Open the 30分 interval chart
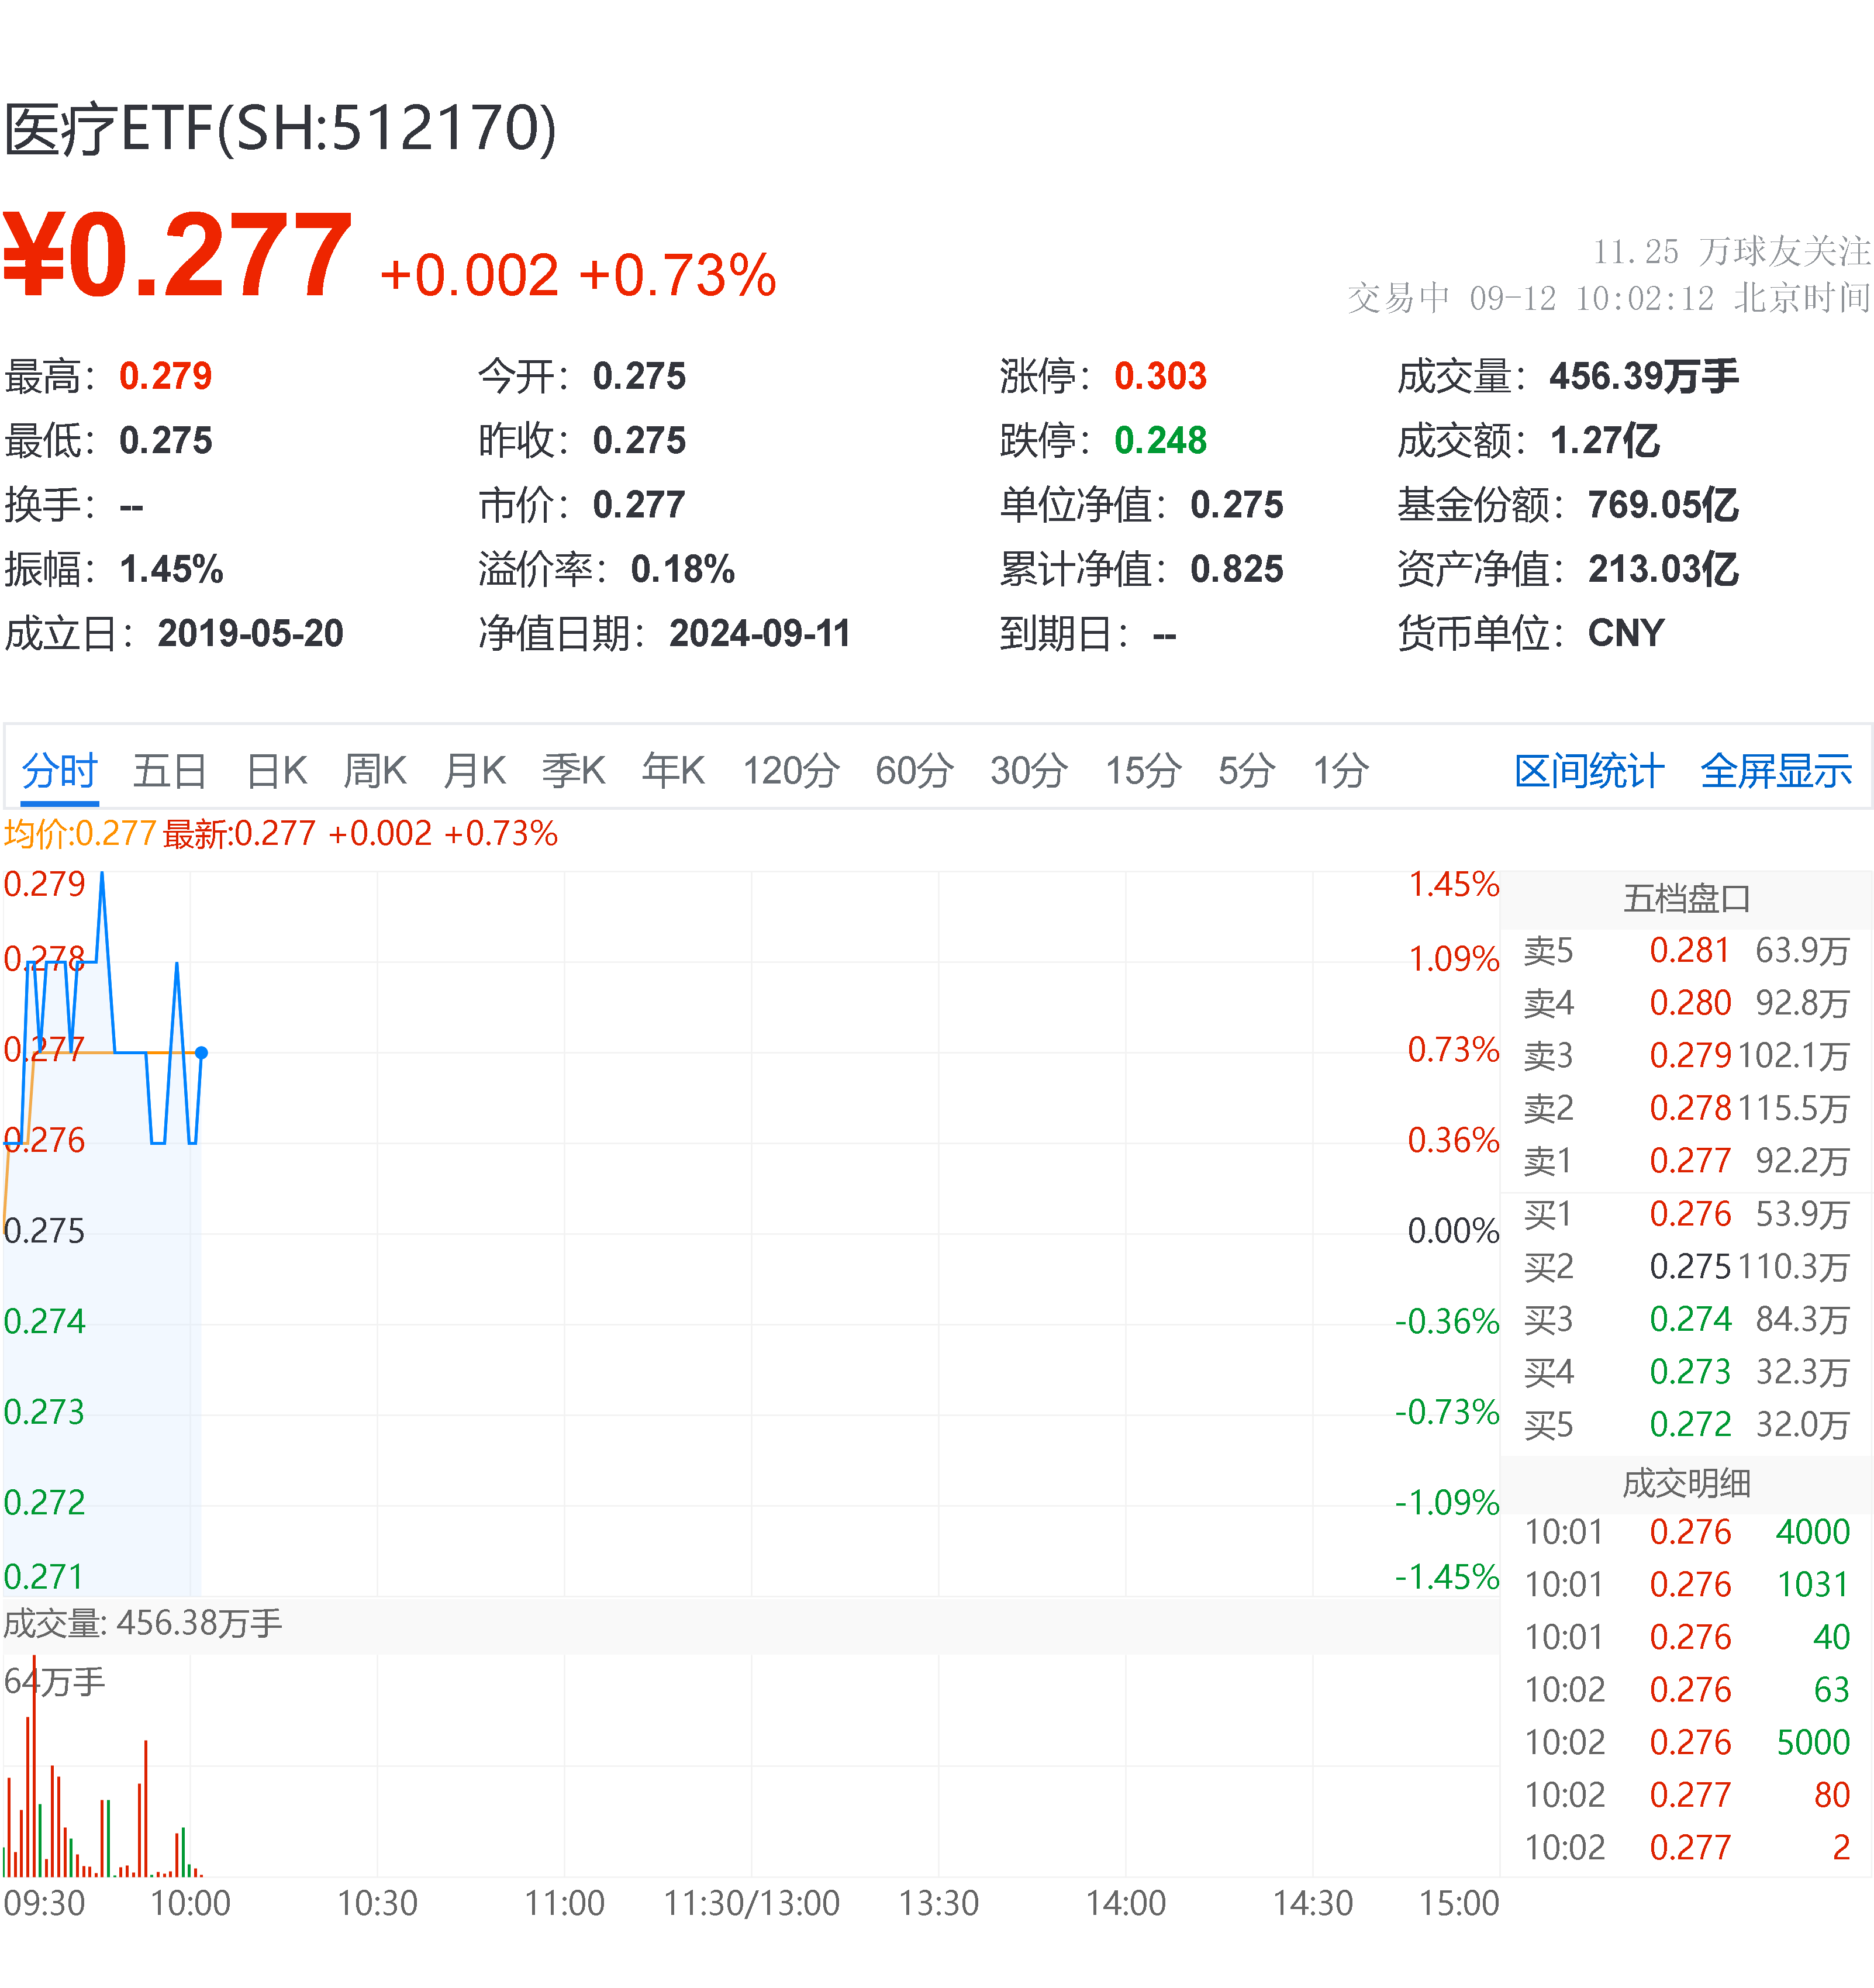Screen dimensions: 1874x1988 [x=1028, y=771]
